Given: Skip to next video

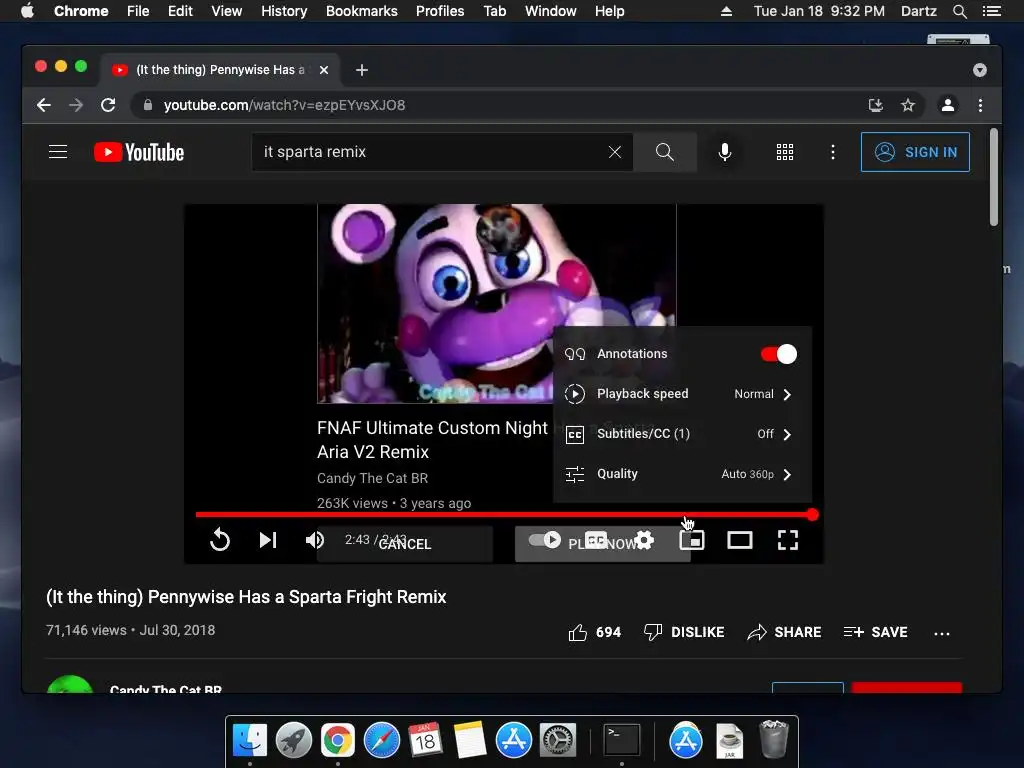Looking at the screenshot, I should click(268, 540).
